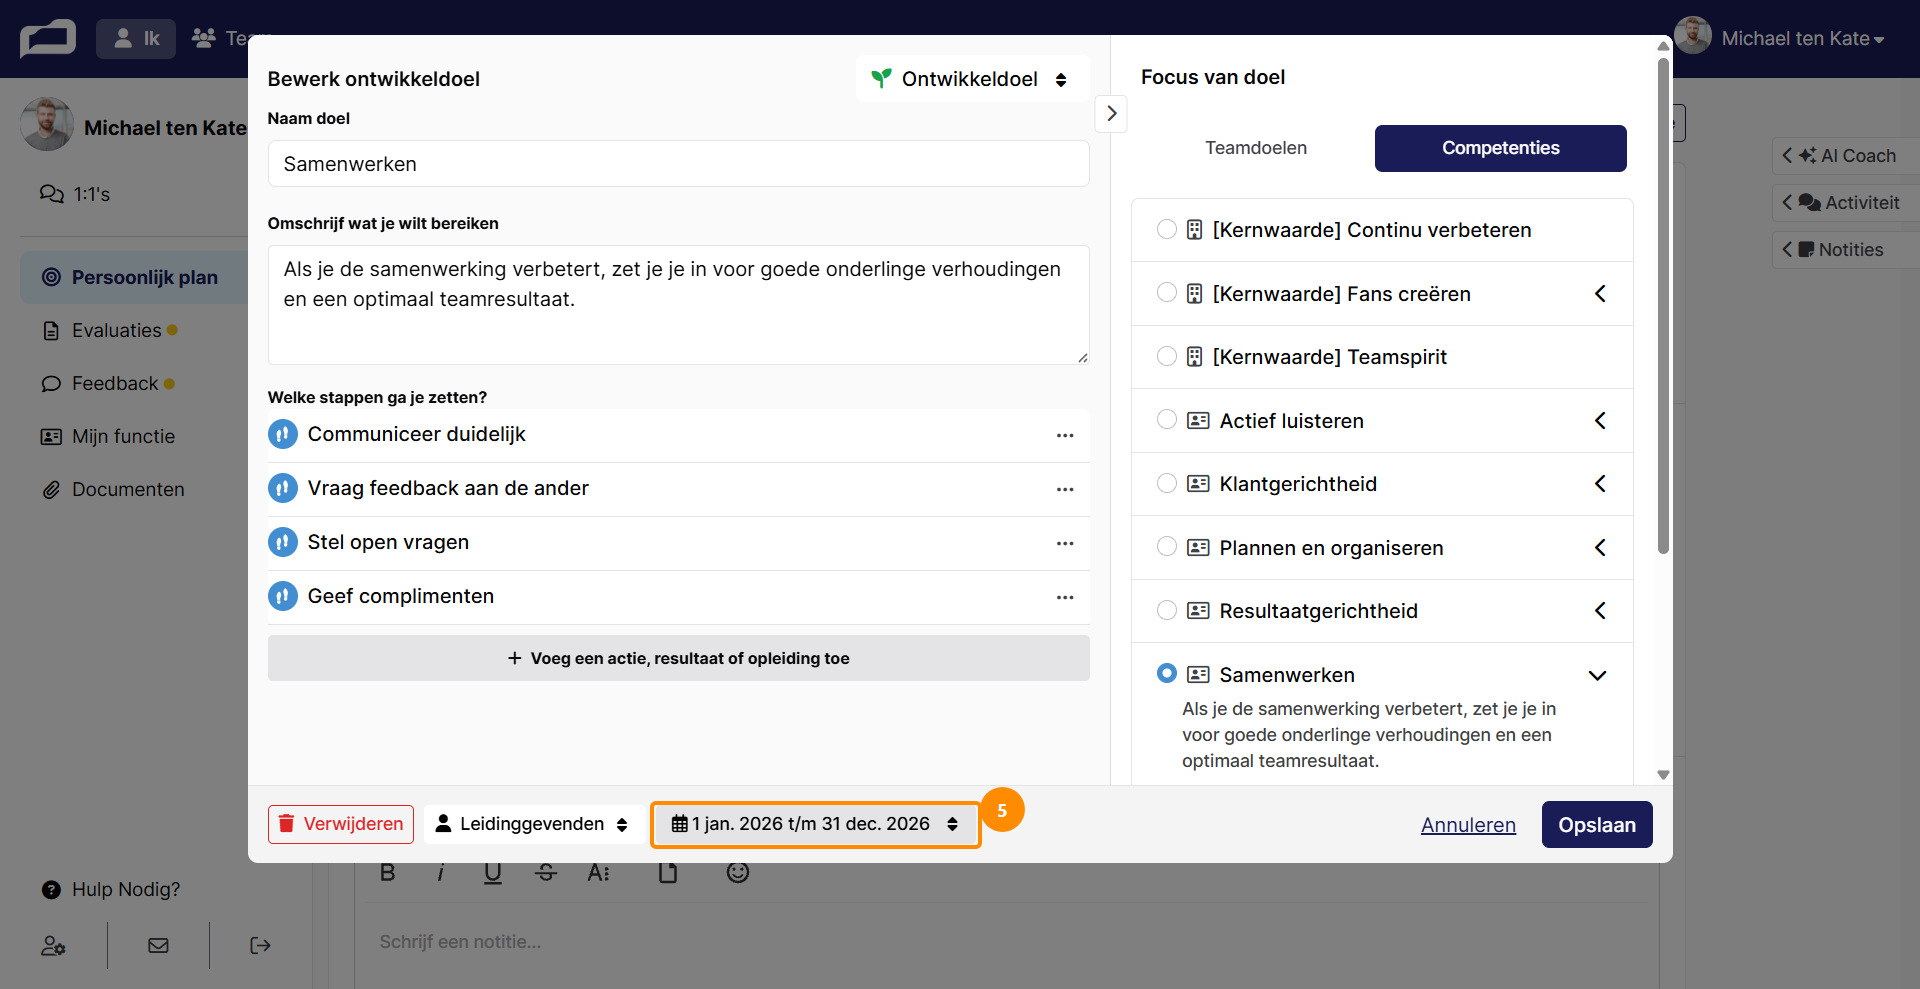
Task: Open the three-dot menu for Vraag feedback aan de ander
Action: click(1065, 489)
